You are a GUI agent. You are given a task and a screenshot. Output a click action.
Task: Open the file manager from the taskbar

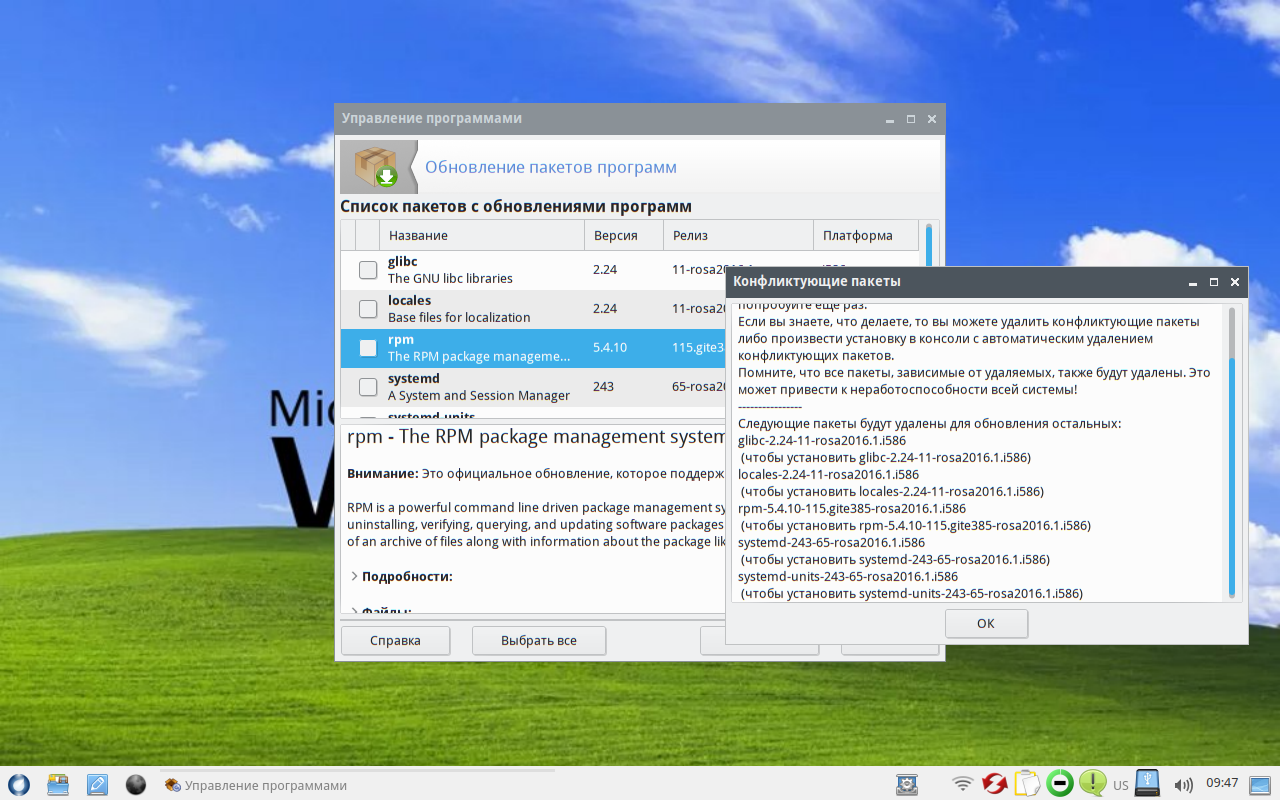click(x=58, y=784)
